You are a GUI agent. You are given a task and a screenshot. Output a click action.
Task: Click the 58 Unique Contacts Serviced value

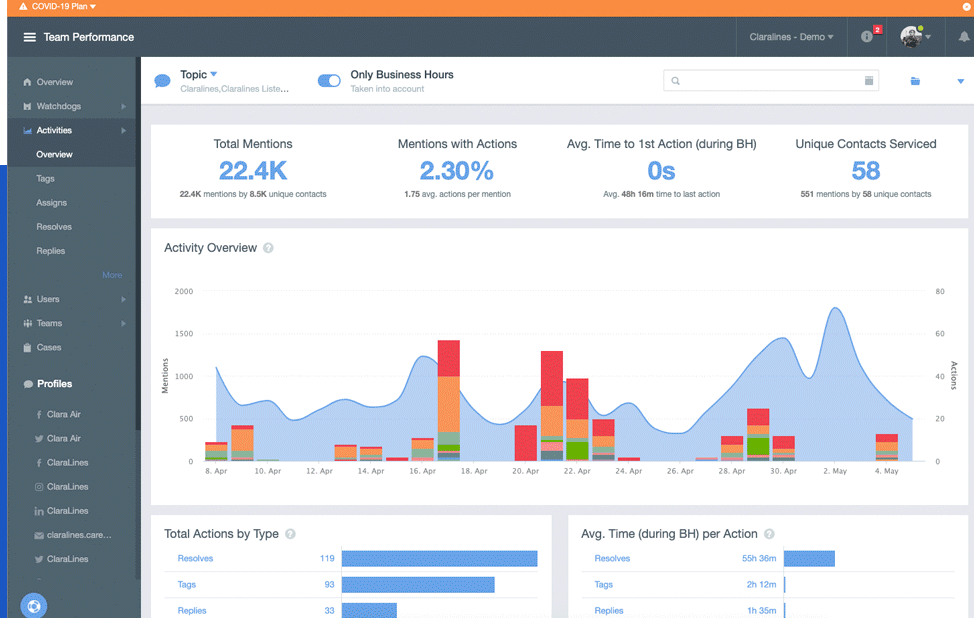click(x=865, y=171)
